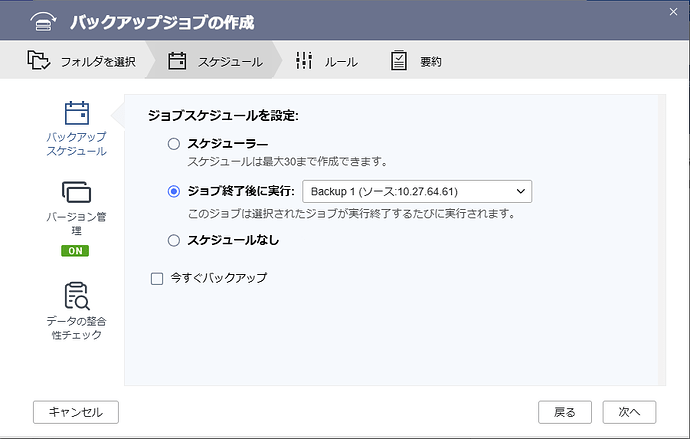The width and height of the screenshot is (690, 439).
Task: Expand the Backup 1 job dropdown
Action: point(416,191)
